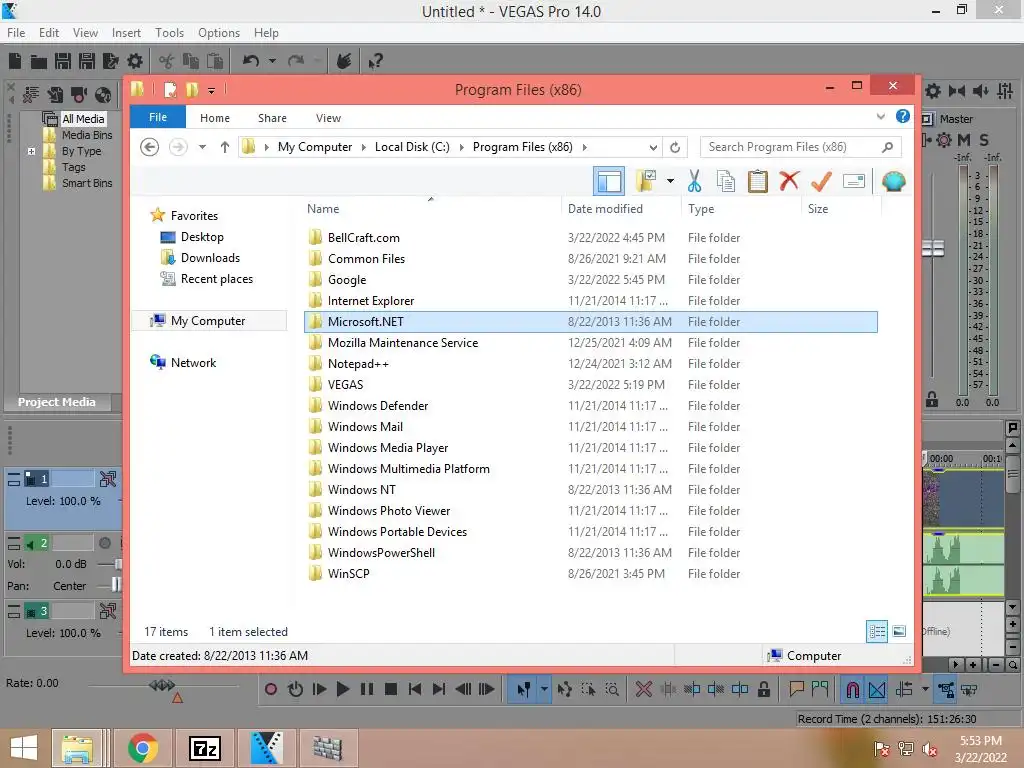This screenshot has width=1024, height=768.
Task: Open the recent locations dropdown next to forward arrow
Action: coord(202,147)
